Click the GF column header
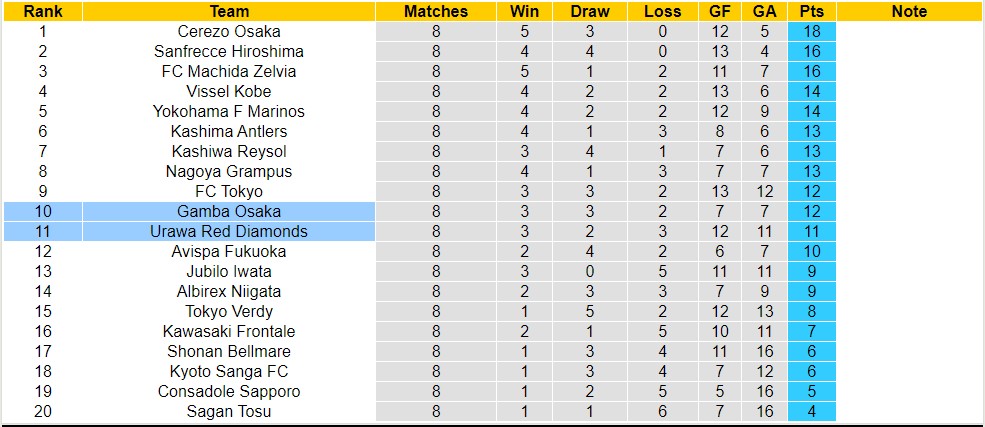Image resolution: width=985 pixels, height=427 pixels. click(720, 12)
